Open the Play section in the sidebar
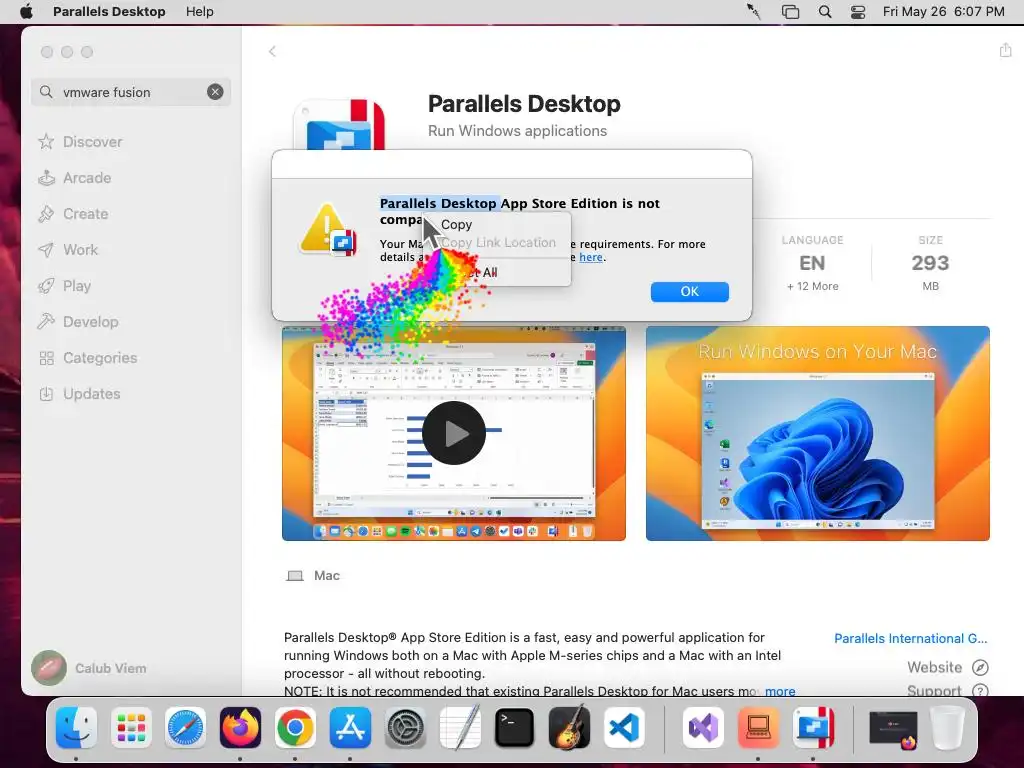 pos(76,286)
